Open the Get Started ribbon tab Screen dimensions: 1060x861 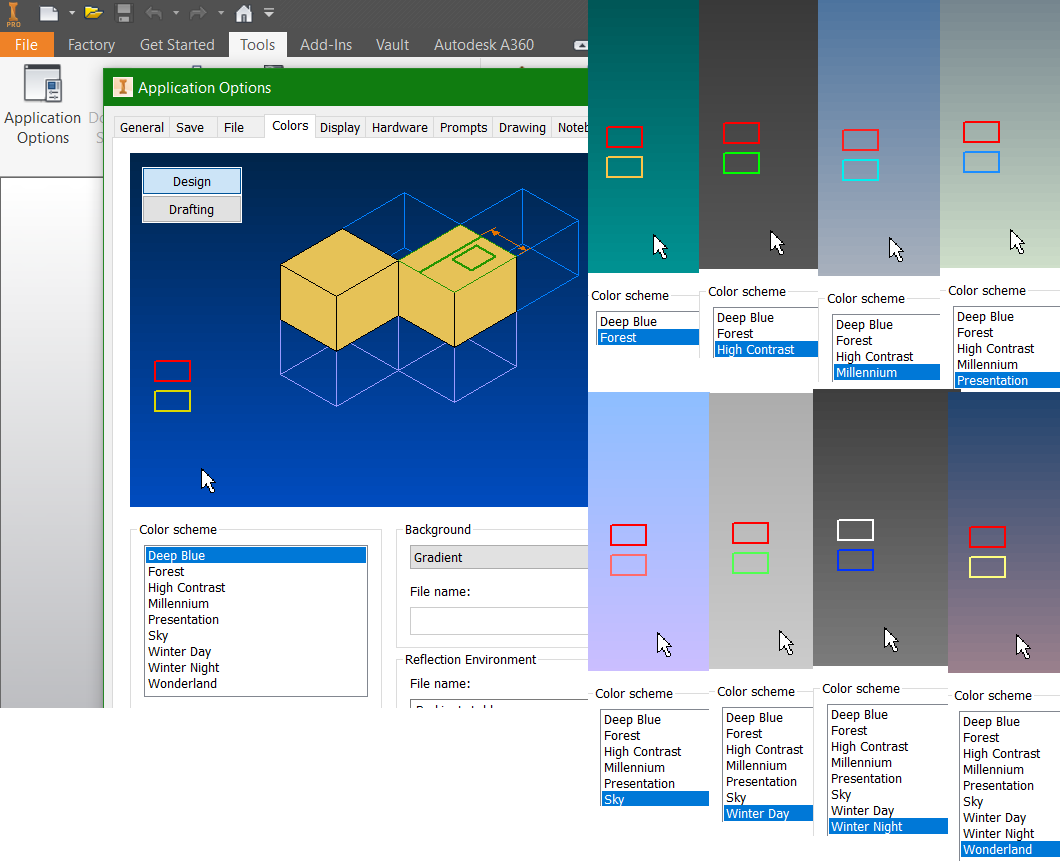tap(177, 44)
